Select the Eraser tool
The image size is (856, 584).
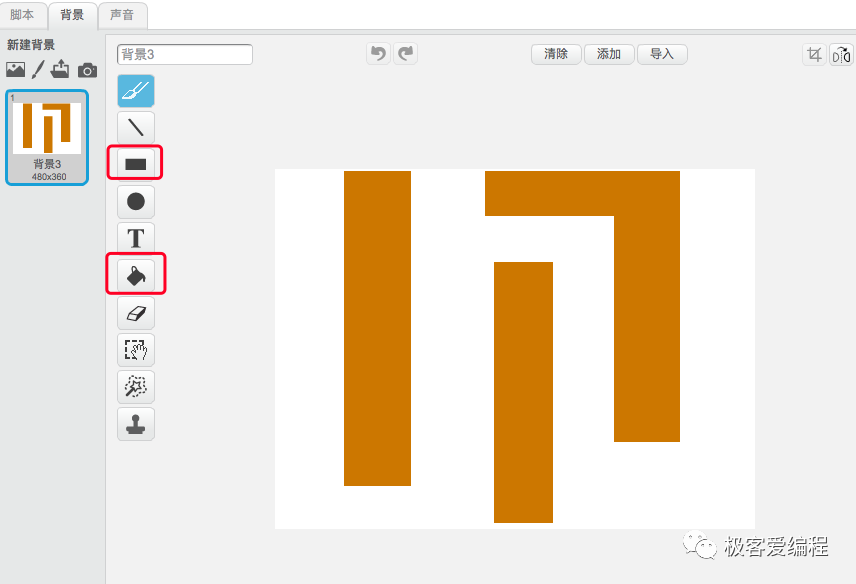click(136, 313)
